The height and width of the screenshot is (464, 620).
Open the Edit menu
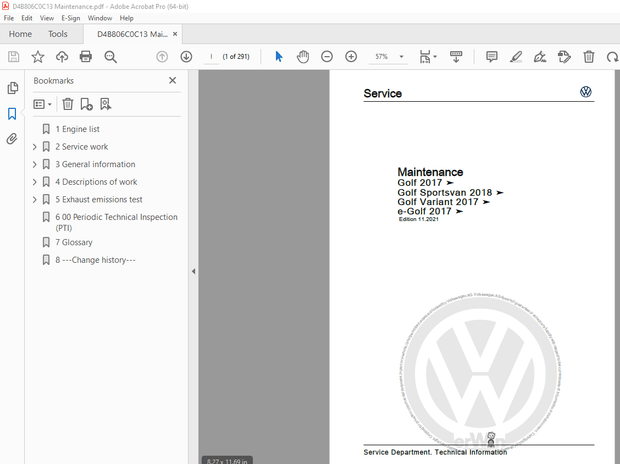click(27, 18)
